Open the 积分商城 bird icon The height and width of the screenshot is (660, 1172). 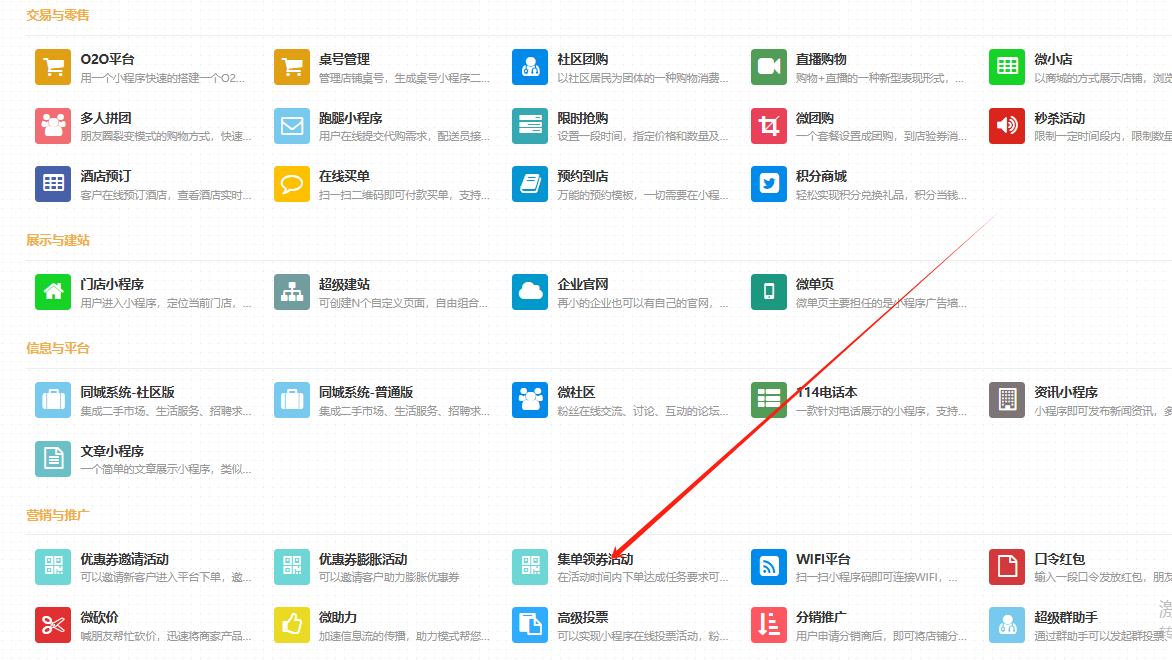point(768,184)
